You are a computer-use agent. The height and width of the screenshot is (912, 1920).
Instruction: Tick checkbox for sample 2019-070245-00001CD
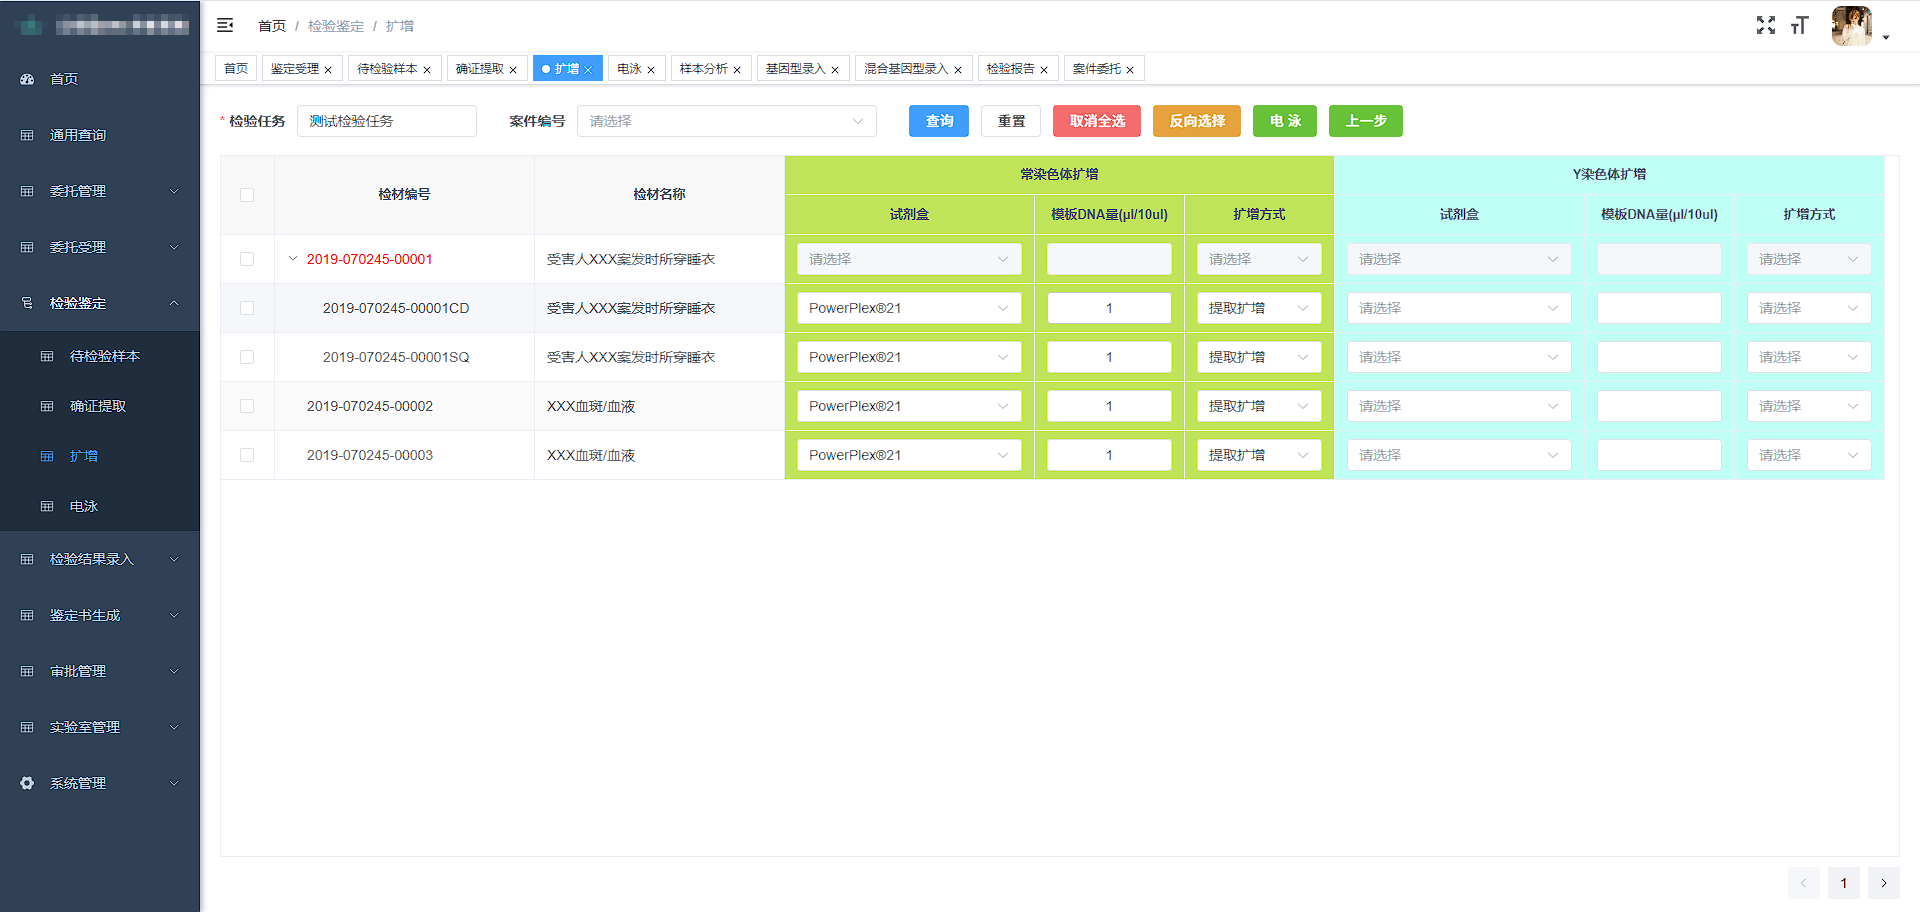[247, 308]
